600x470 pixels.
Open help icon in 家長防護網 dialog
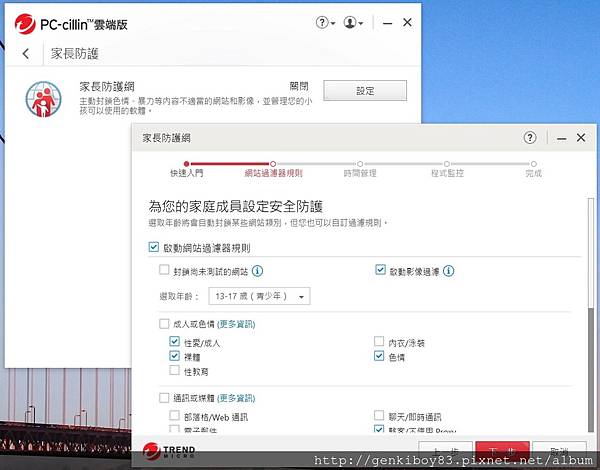[530, 137]
